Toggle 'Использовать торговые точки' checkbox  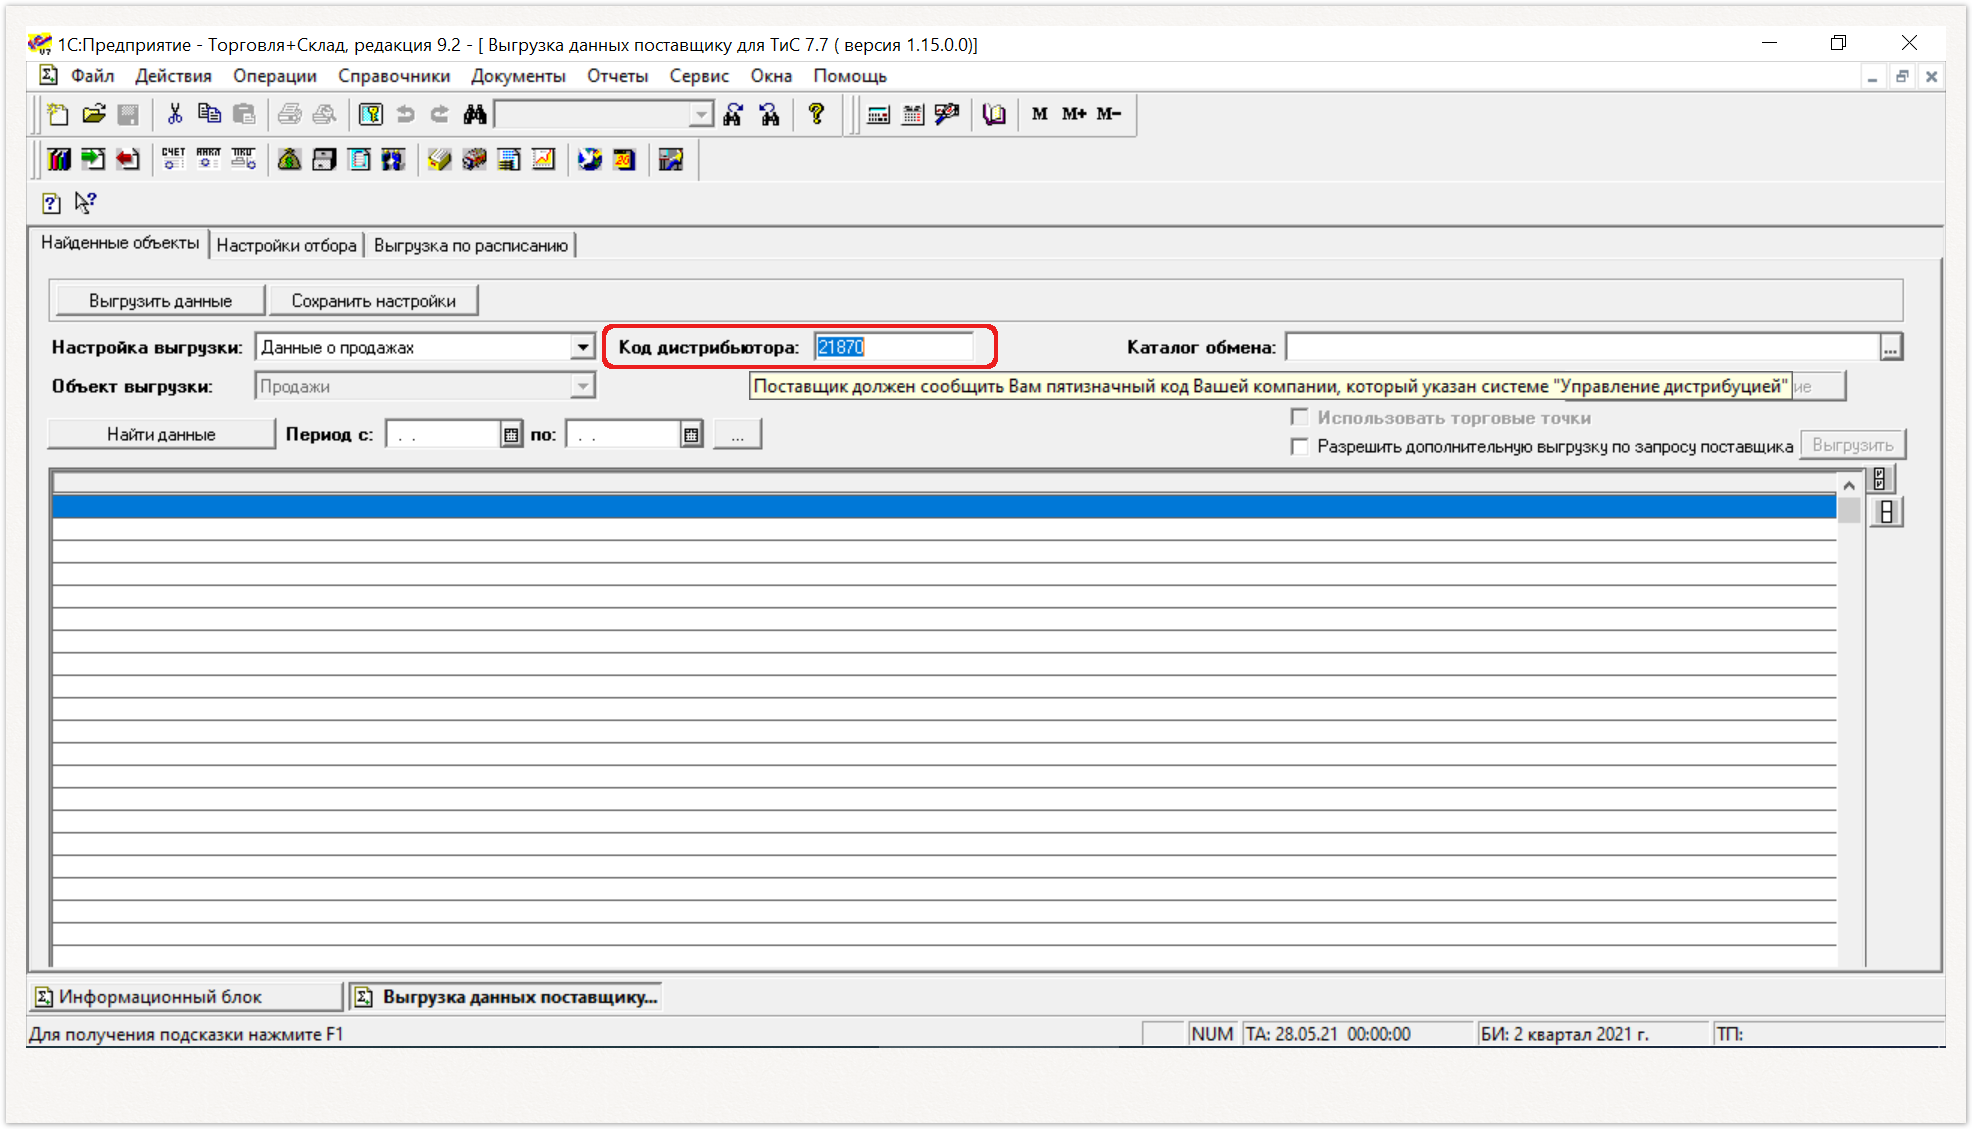tap(1299, 417)
